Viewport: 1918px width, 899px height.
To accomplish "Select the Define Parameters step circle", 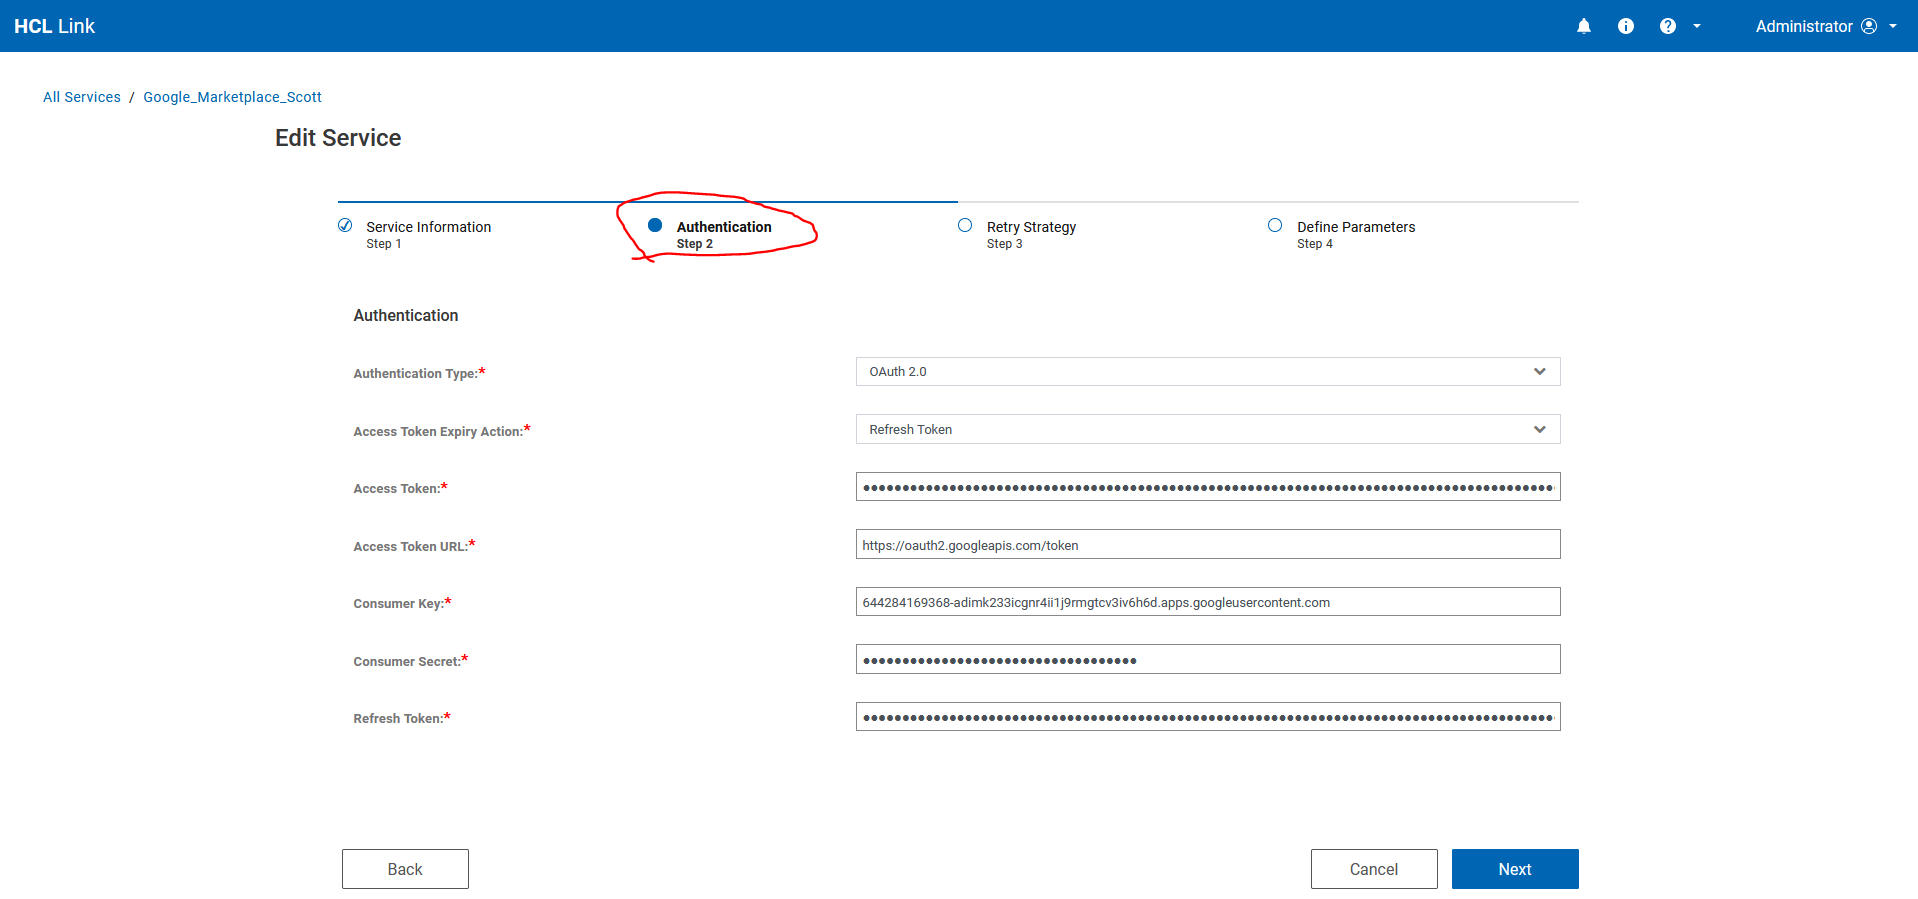I will (1275, 225).
